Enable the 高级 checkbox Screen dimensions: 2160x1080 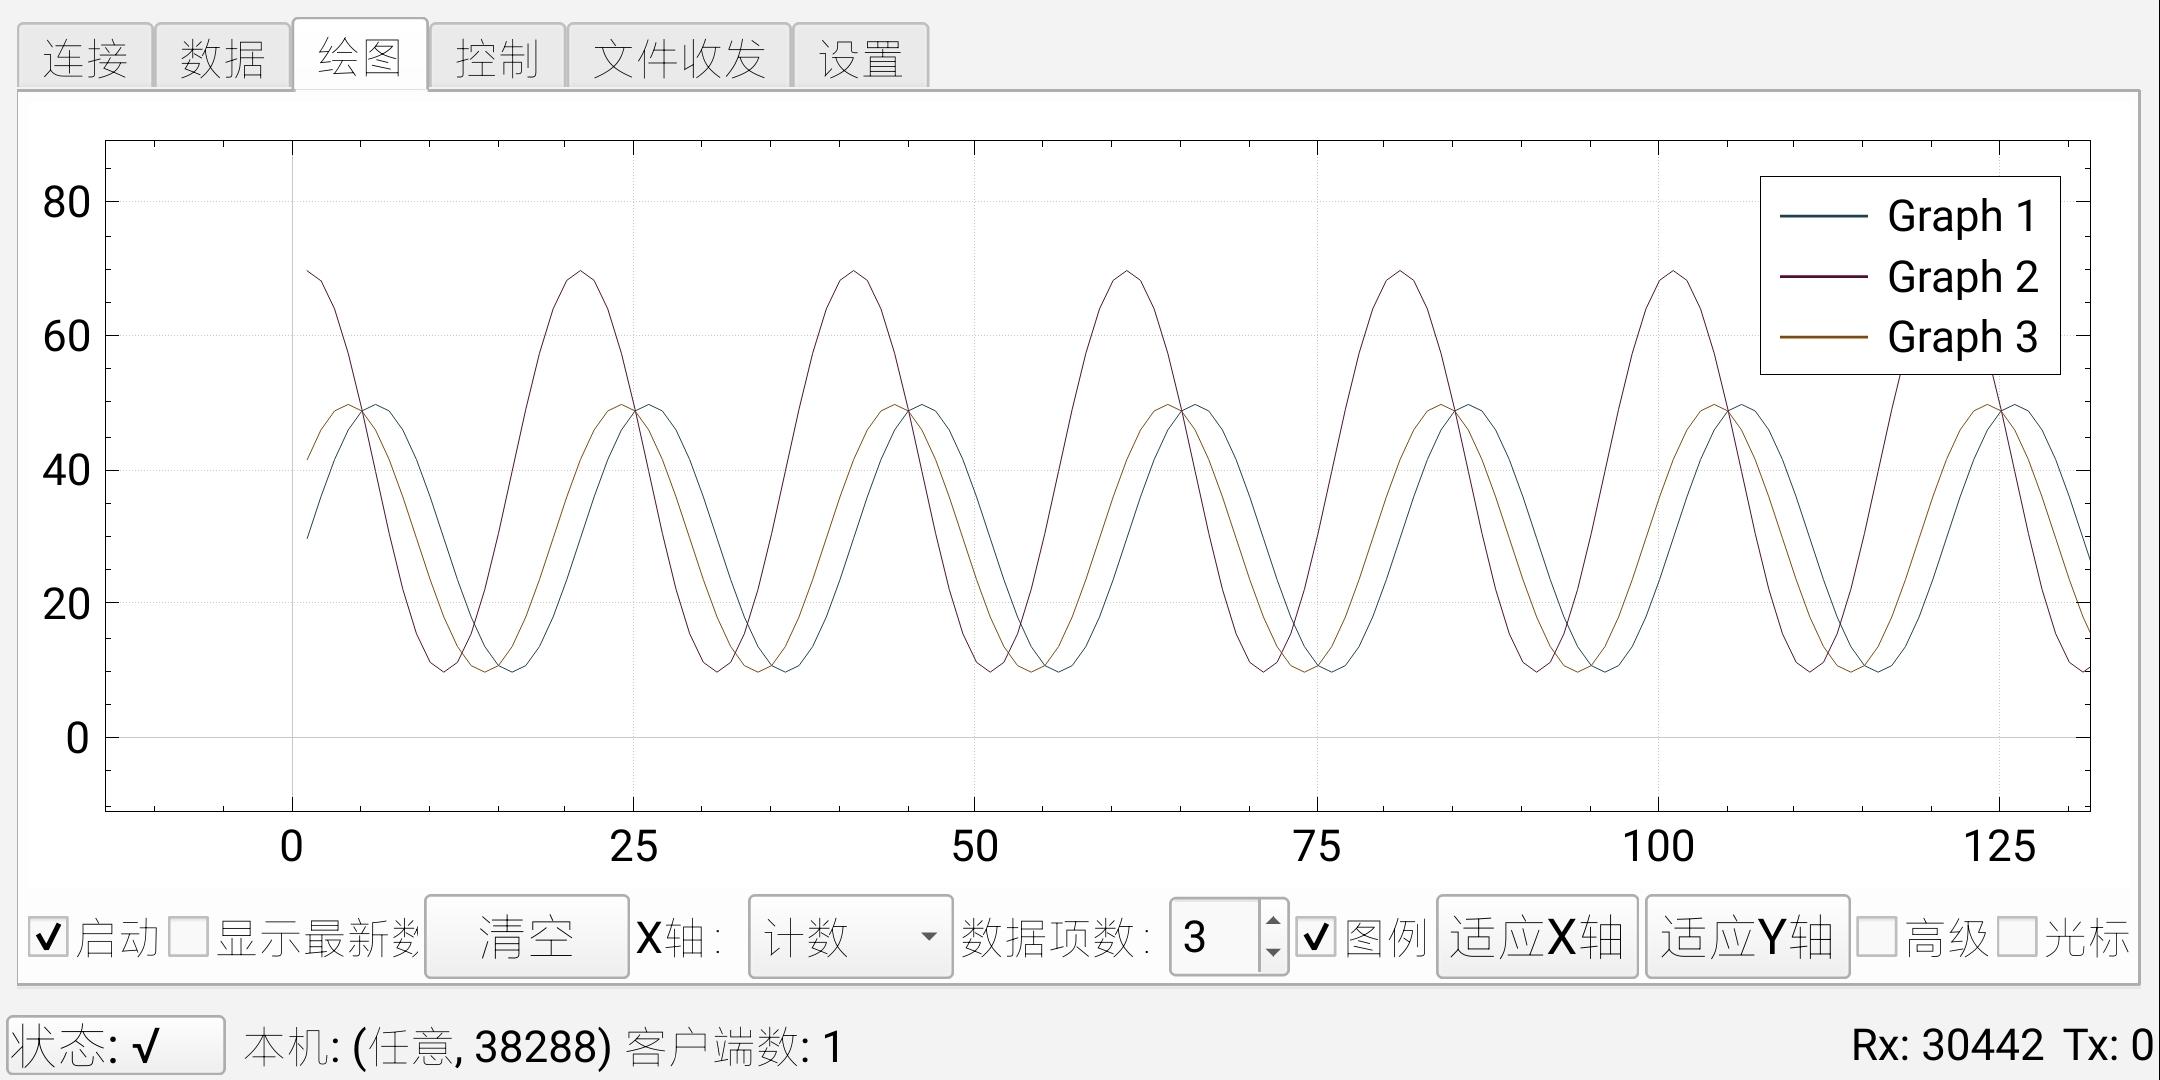tap(1876, 937)
